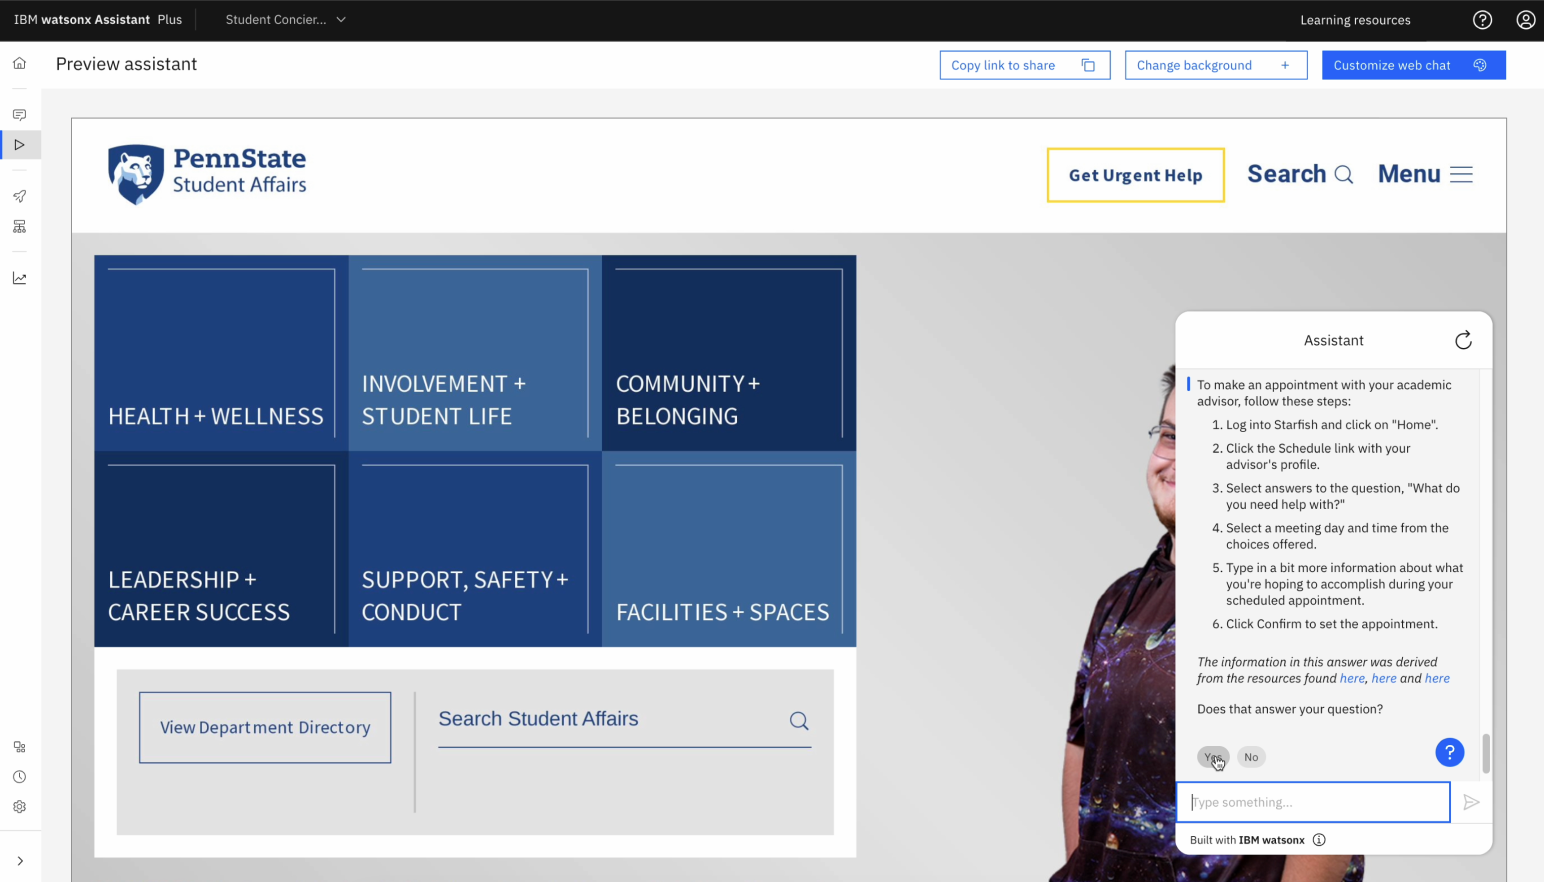Click the Yes response chip
Viewport: 1544px width, 882px height.
coord(1213,757)
